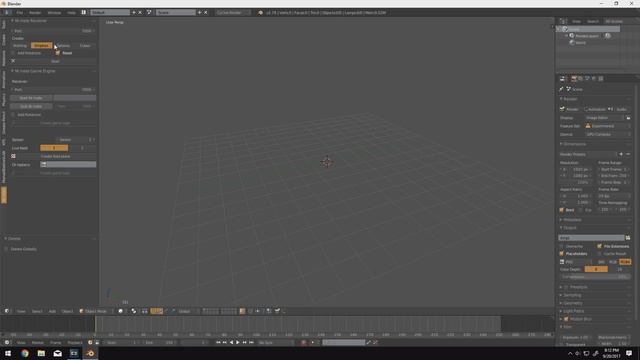
Task: Toggle the record auto-keyframe button
Action: pos(303,342)
